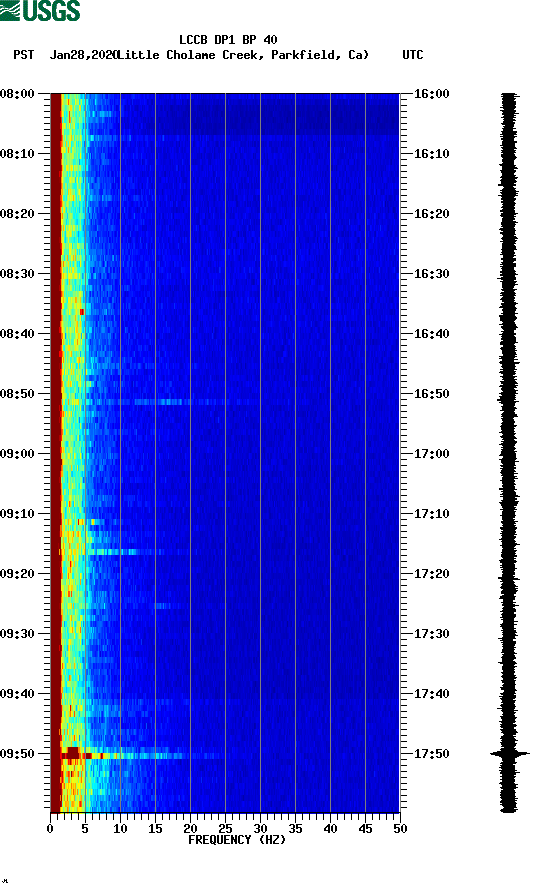The image size is (552, 892).
Task: Click the 16:10 UTC time label
Action: [x=431, y=154]
